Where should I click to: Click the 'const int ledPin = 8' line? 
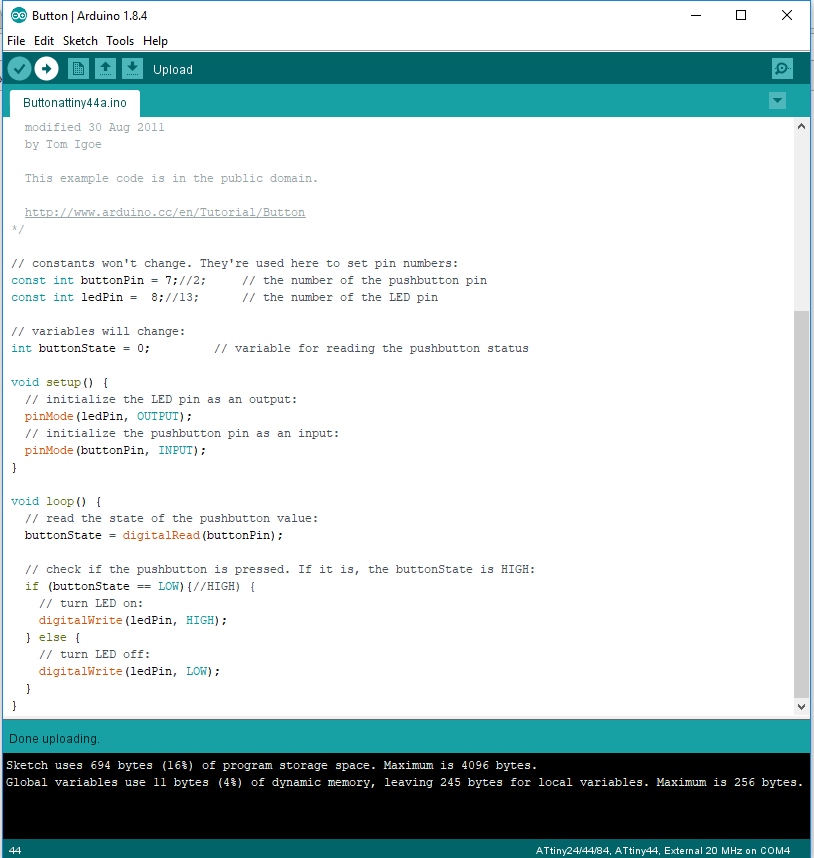(x=224, y=297)
